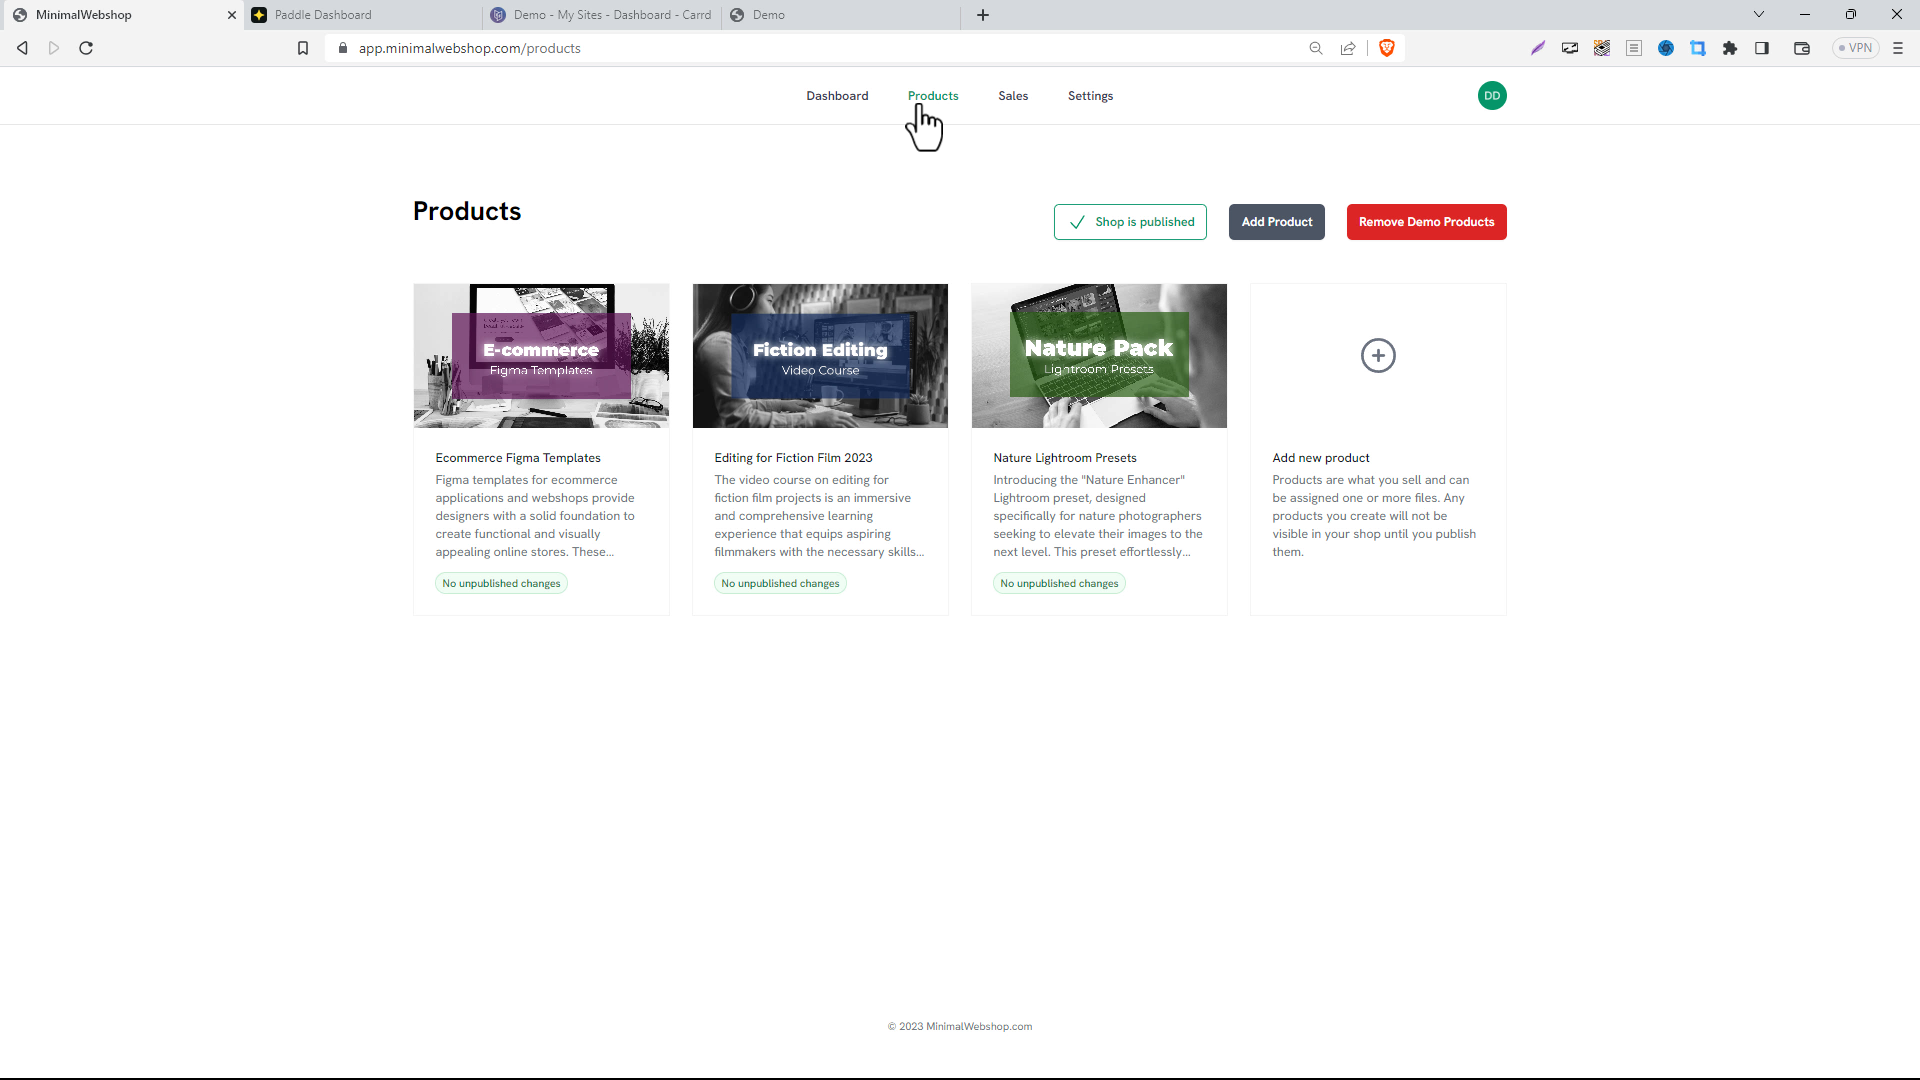The height and width of the screenshot is (1080, 1920).
Task: Toggle No unpublished changes on Ecommerce product
Action: pos(502,583)
